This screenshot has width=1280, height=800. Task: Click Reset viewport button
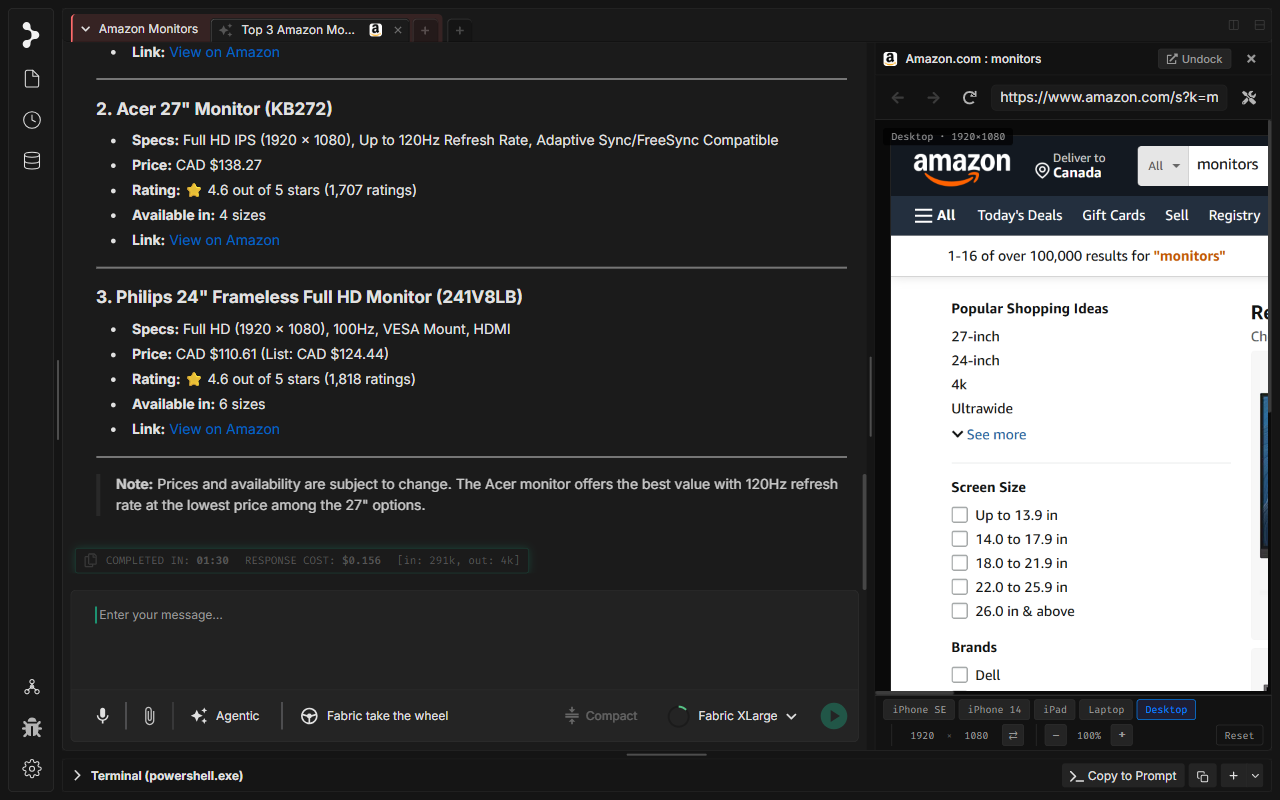[x=1239, y=736]
